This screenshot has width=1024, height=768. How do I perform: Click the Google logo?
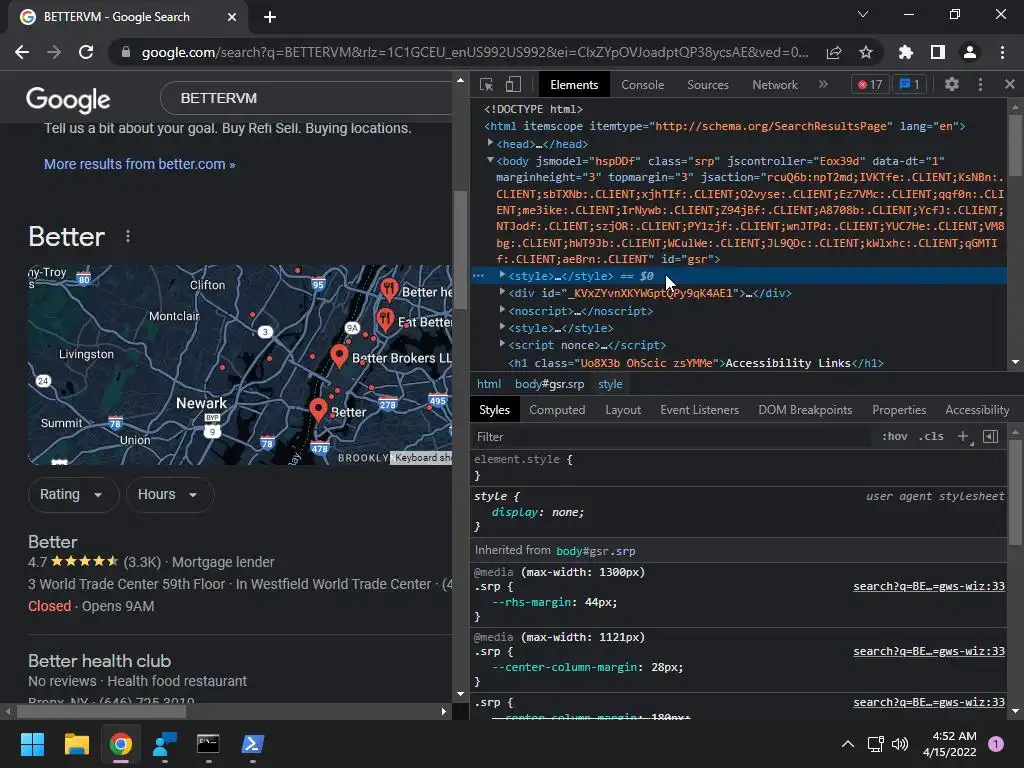pos(68,99)
